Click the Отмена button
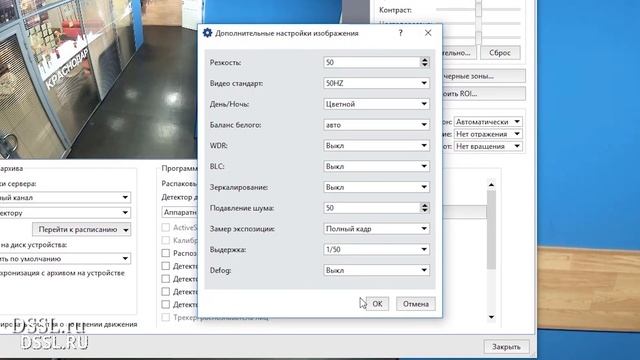640x360 pixels. coord(416,304)
